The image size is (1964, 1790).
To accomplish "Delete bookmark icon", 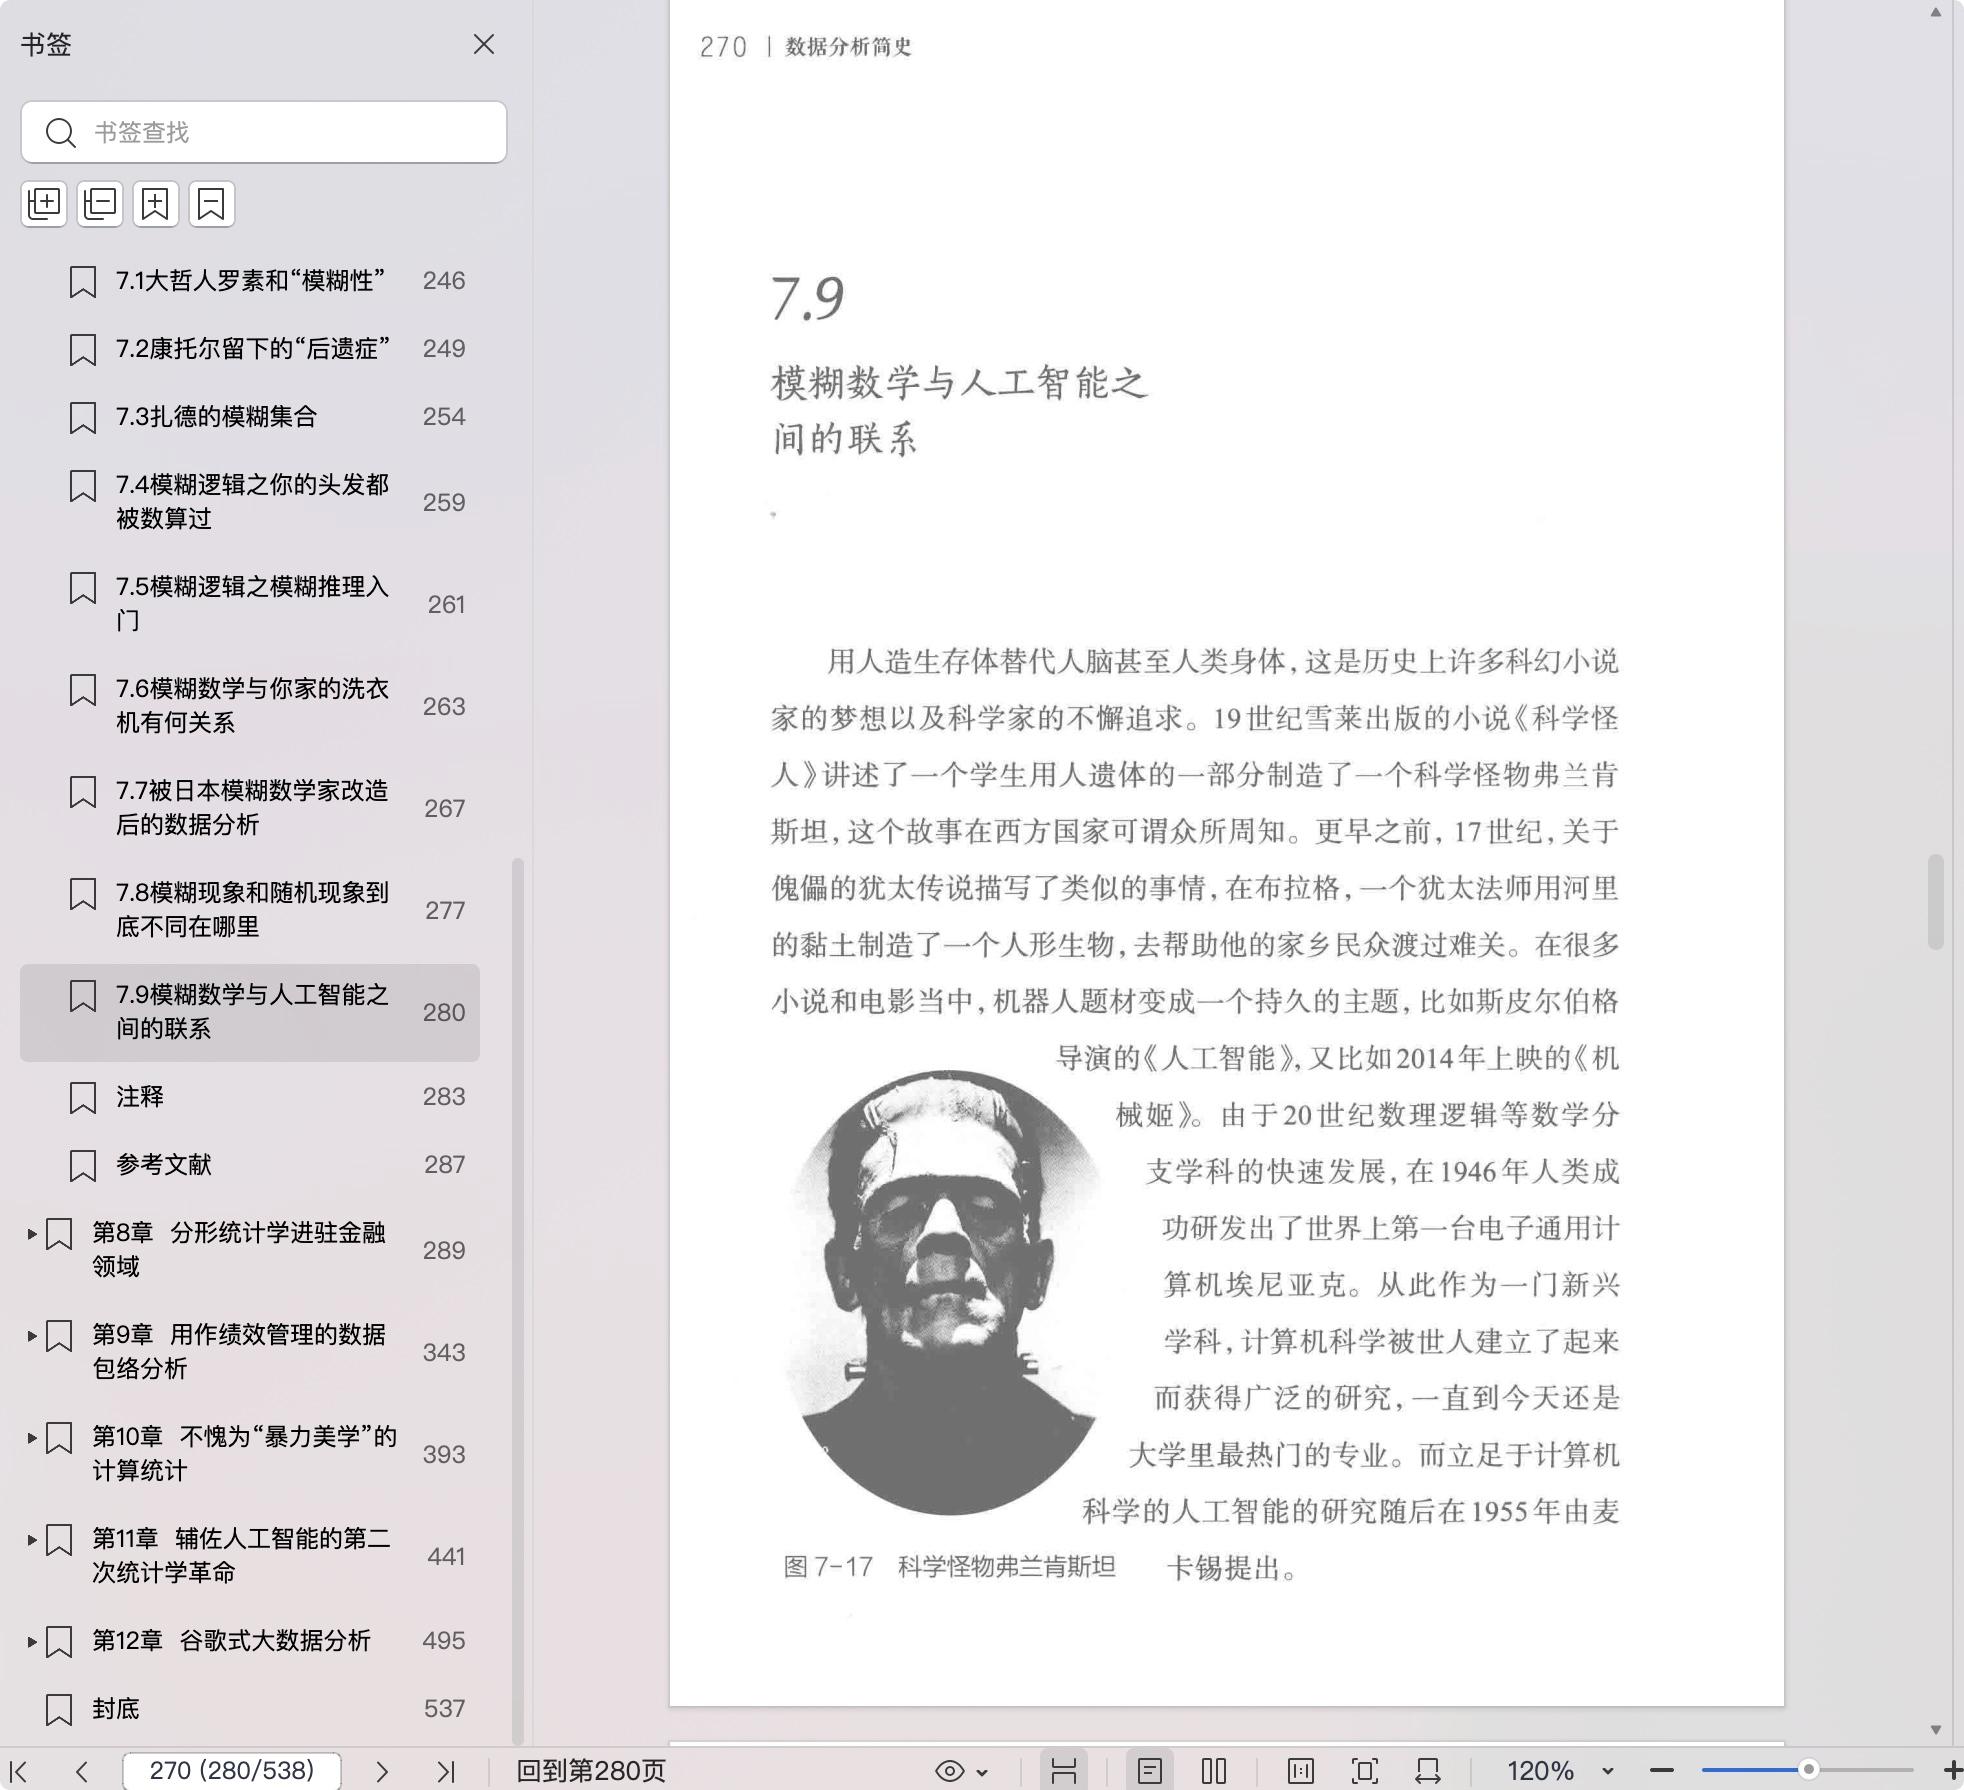I will [x=212, y=204].
